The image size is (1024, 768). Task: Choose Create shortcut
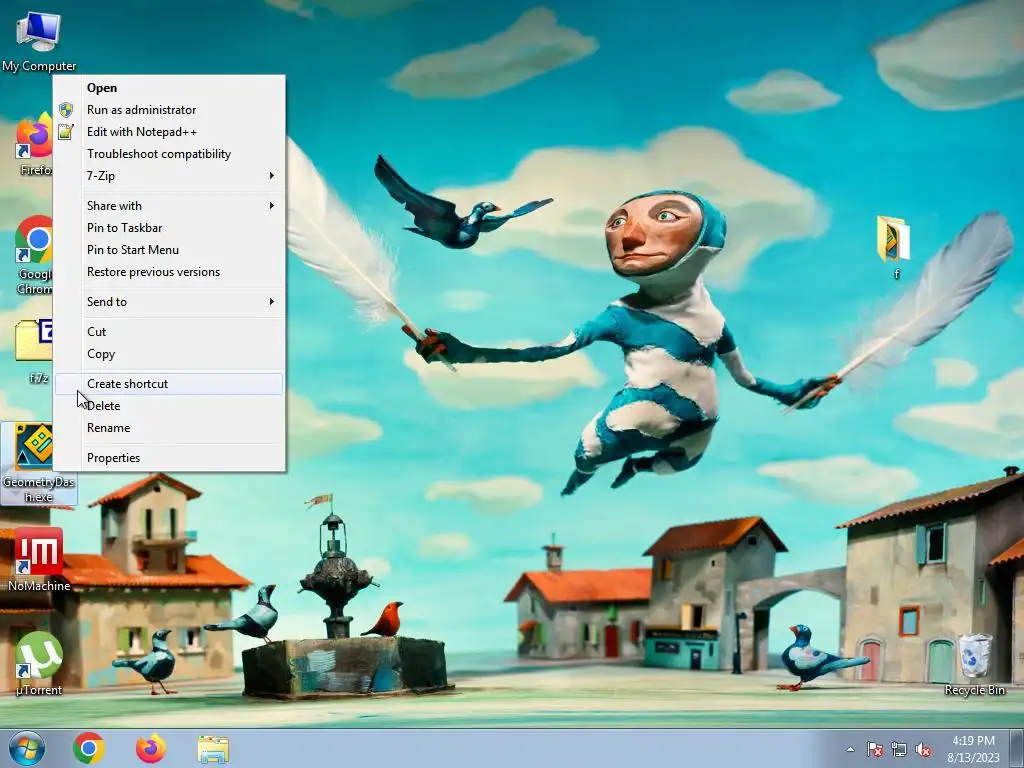point(169,384)
